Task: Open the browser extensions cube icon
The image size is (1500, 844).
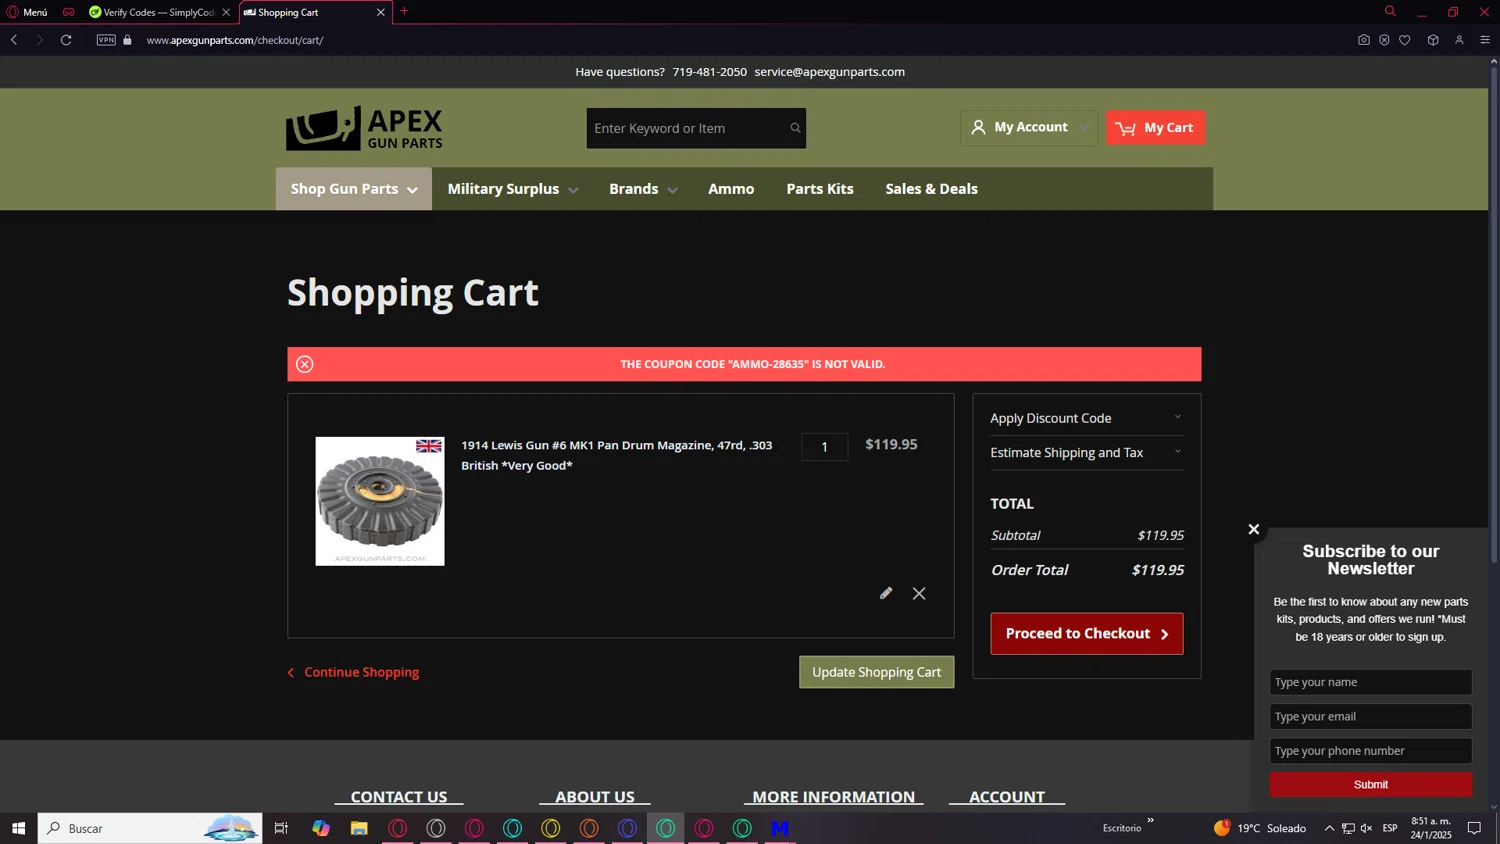Action: point(1433,40)
